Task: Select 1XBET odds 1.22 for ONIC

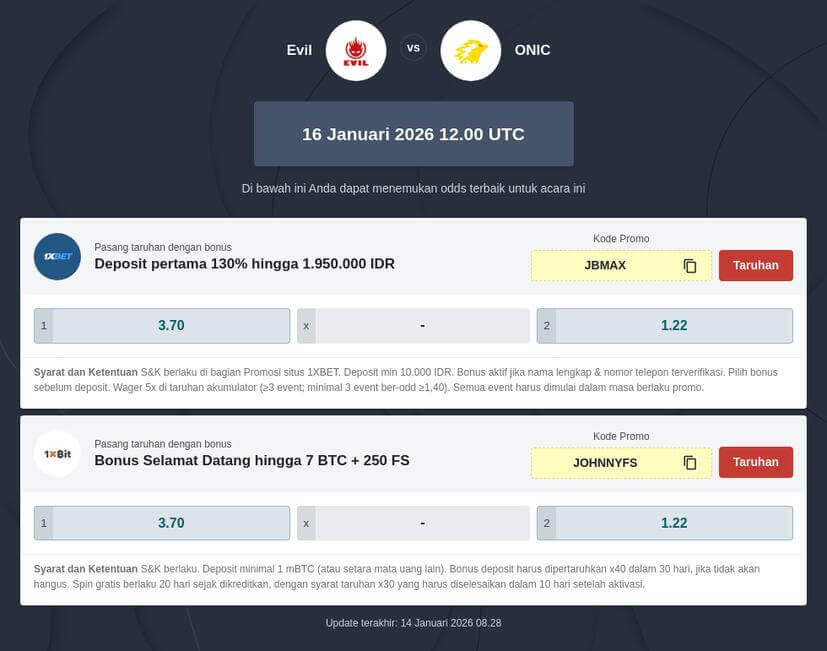Action: tap(665, 326)
